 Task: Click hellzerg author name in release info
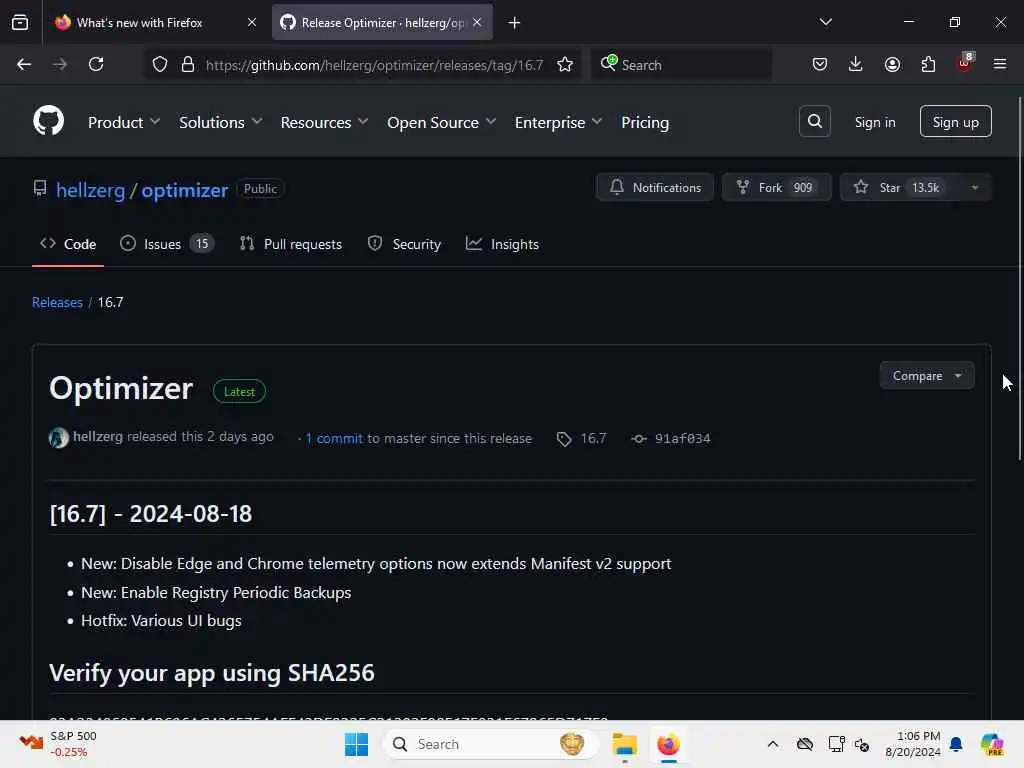(98, 436)
